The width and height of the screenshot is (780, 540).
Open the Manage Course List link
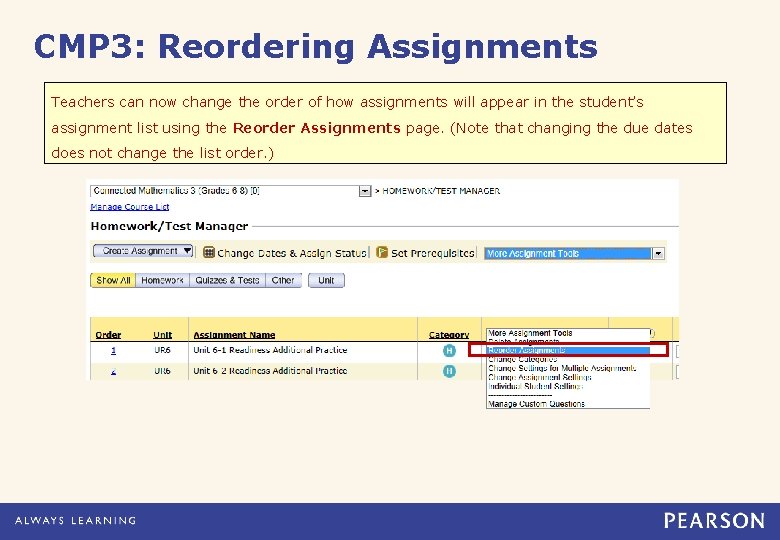click(x=130, y=207)
